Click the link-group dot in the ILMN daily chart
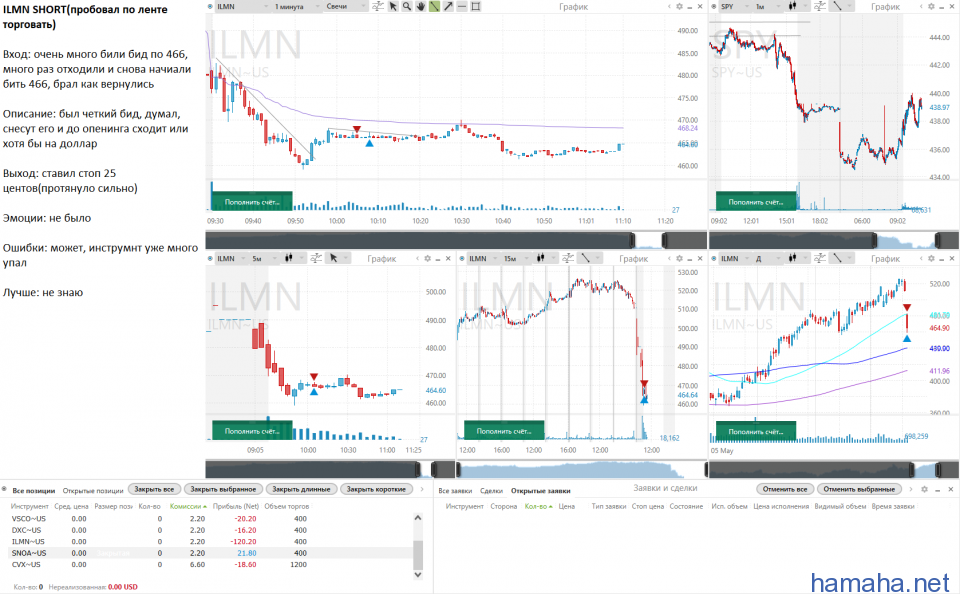Image resolution: width=960 pixels, height=594 pixels. click(714, 258)
